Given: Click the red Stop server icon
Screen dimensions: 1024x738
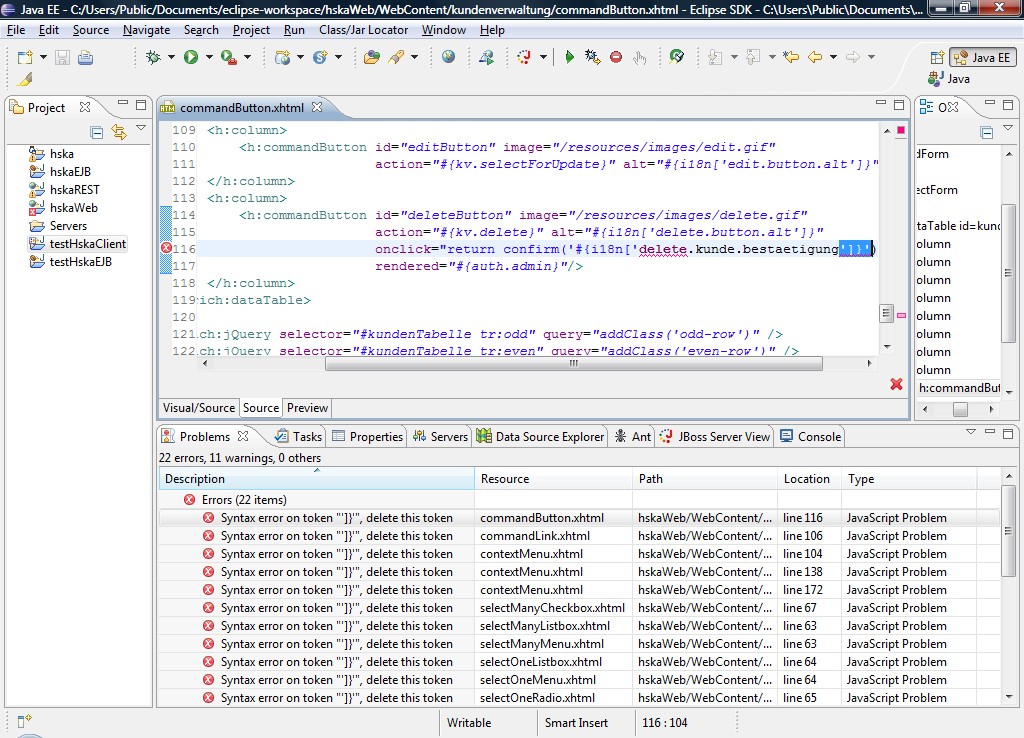Looking at the screenshot, I should click(x=616, y=57).
